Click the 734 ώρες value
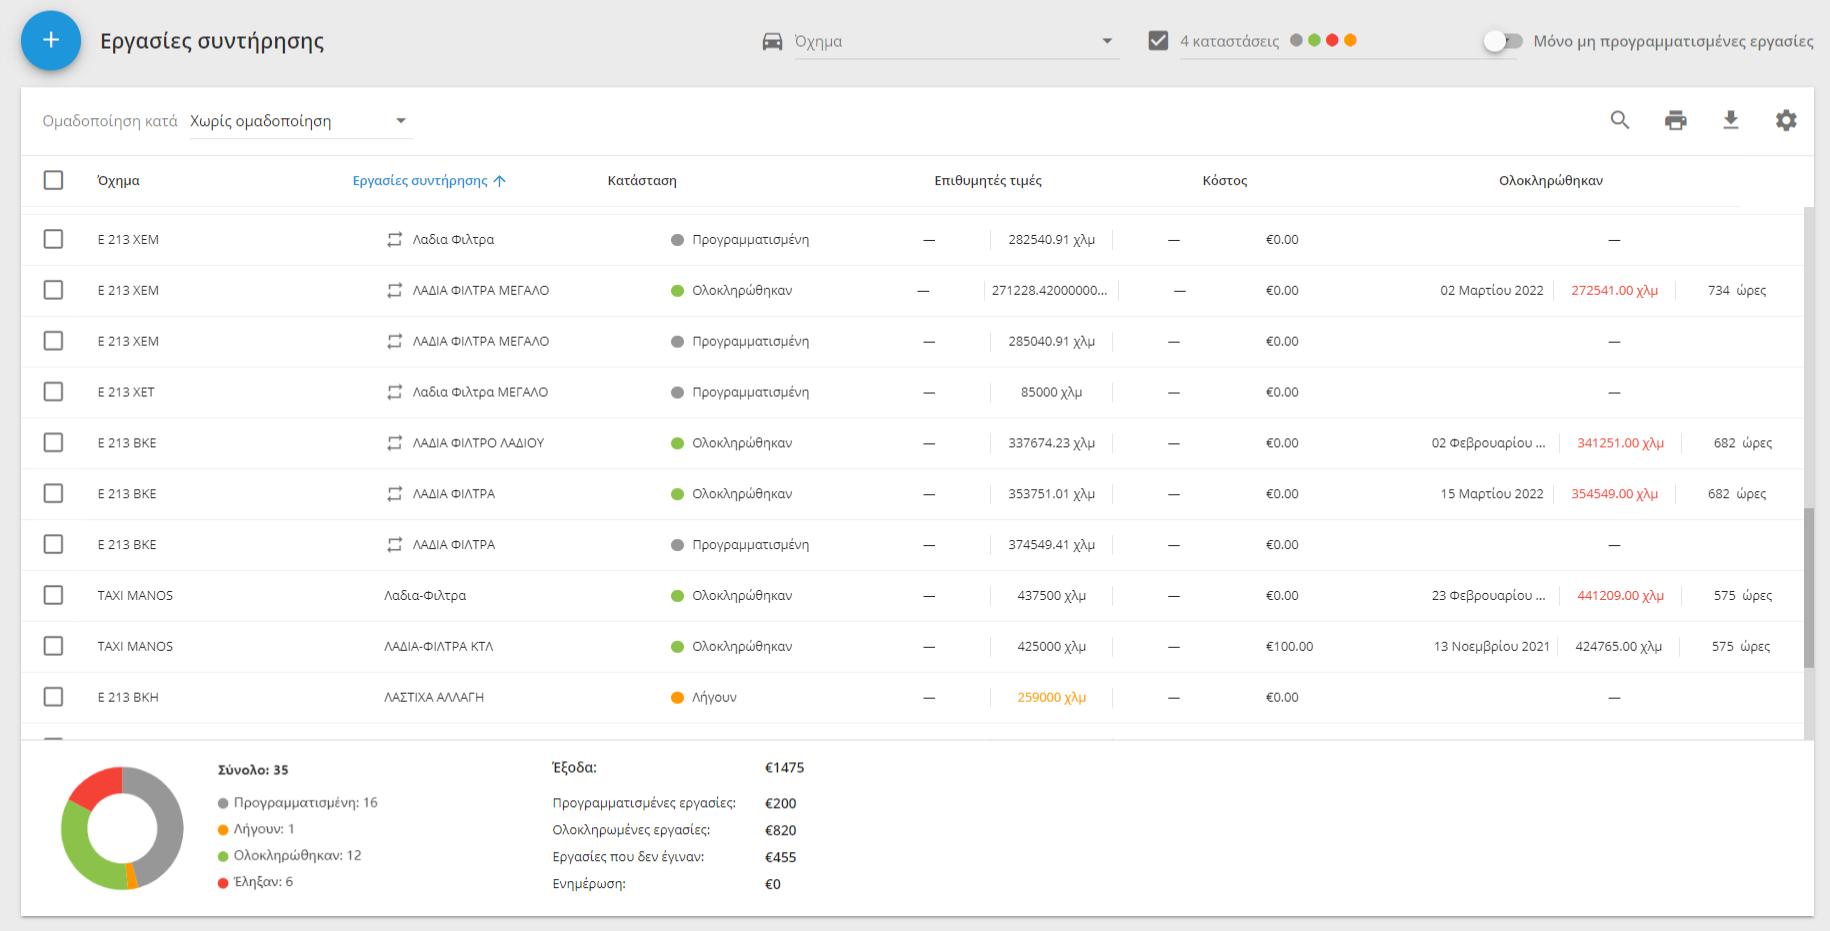This screenshot has height=931, width=1830. coord(1737,291)
